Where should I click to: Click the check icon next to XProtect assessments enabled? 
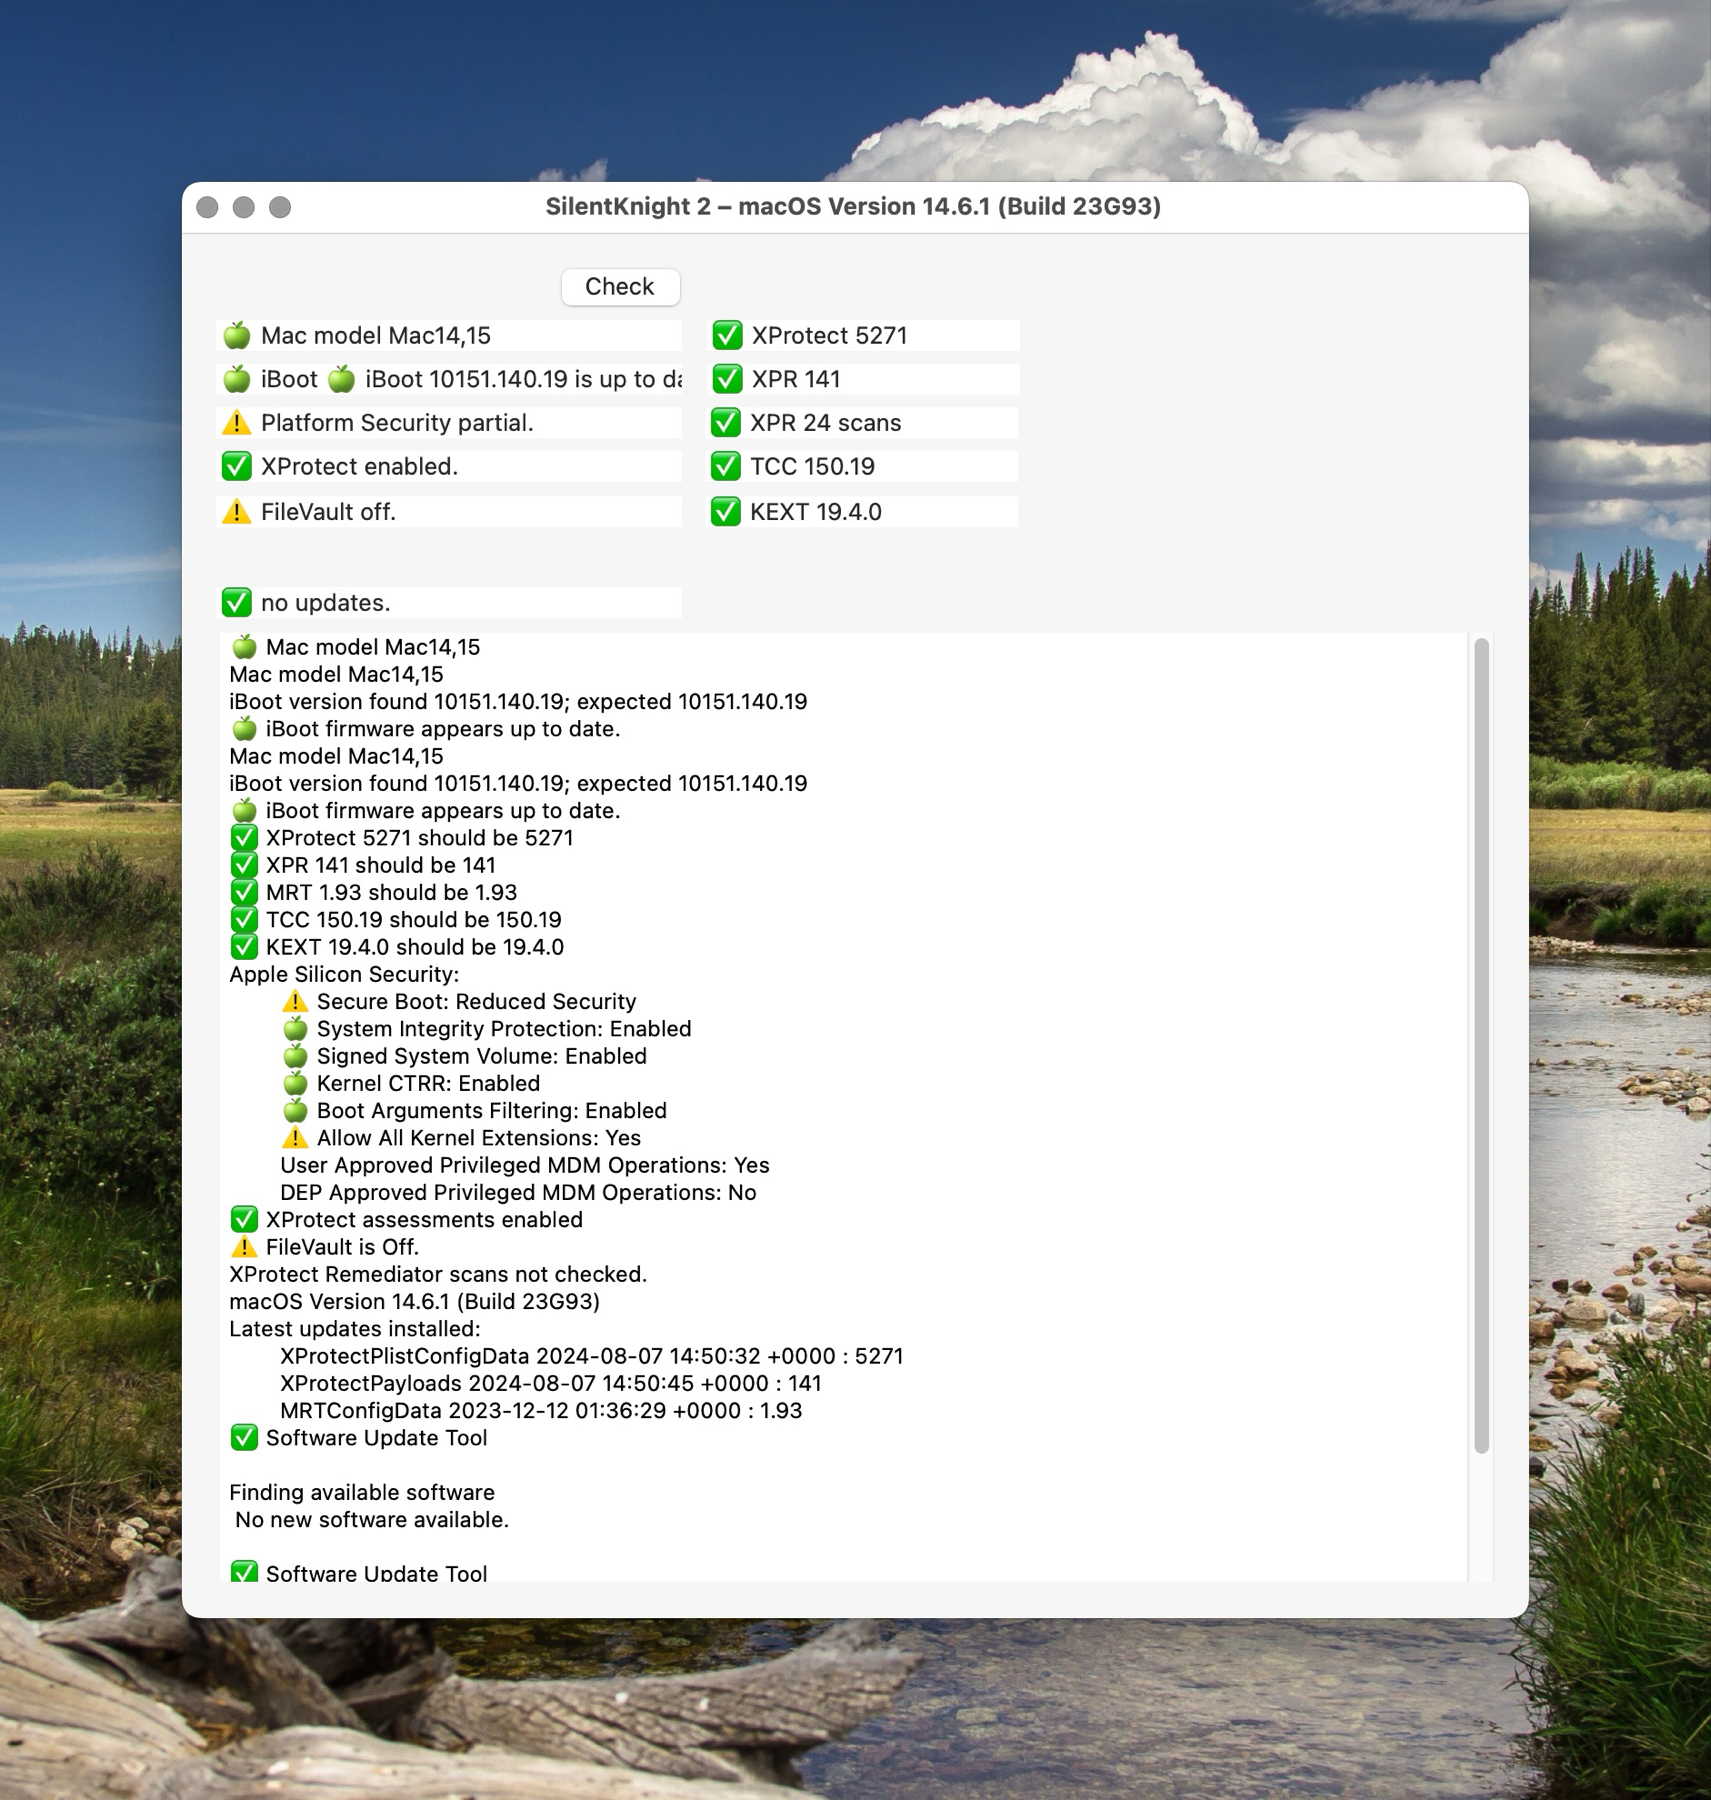point(244,1220)
